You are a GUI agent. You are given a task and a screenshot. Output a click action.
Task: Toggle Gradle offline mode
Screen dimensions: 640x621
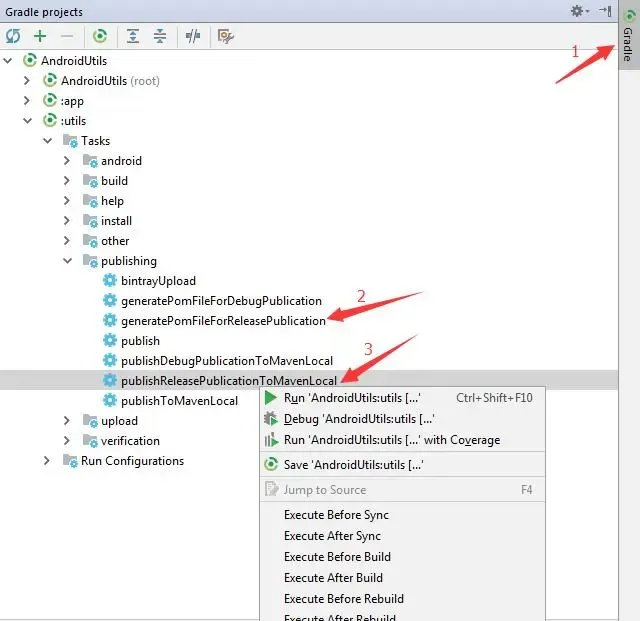click(191, 36)
